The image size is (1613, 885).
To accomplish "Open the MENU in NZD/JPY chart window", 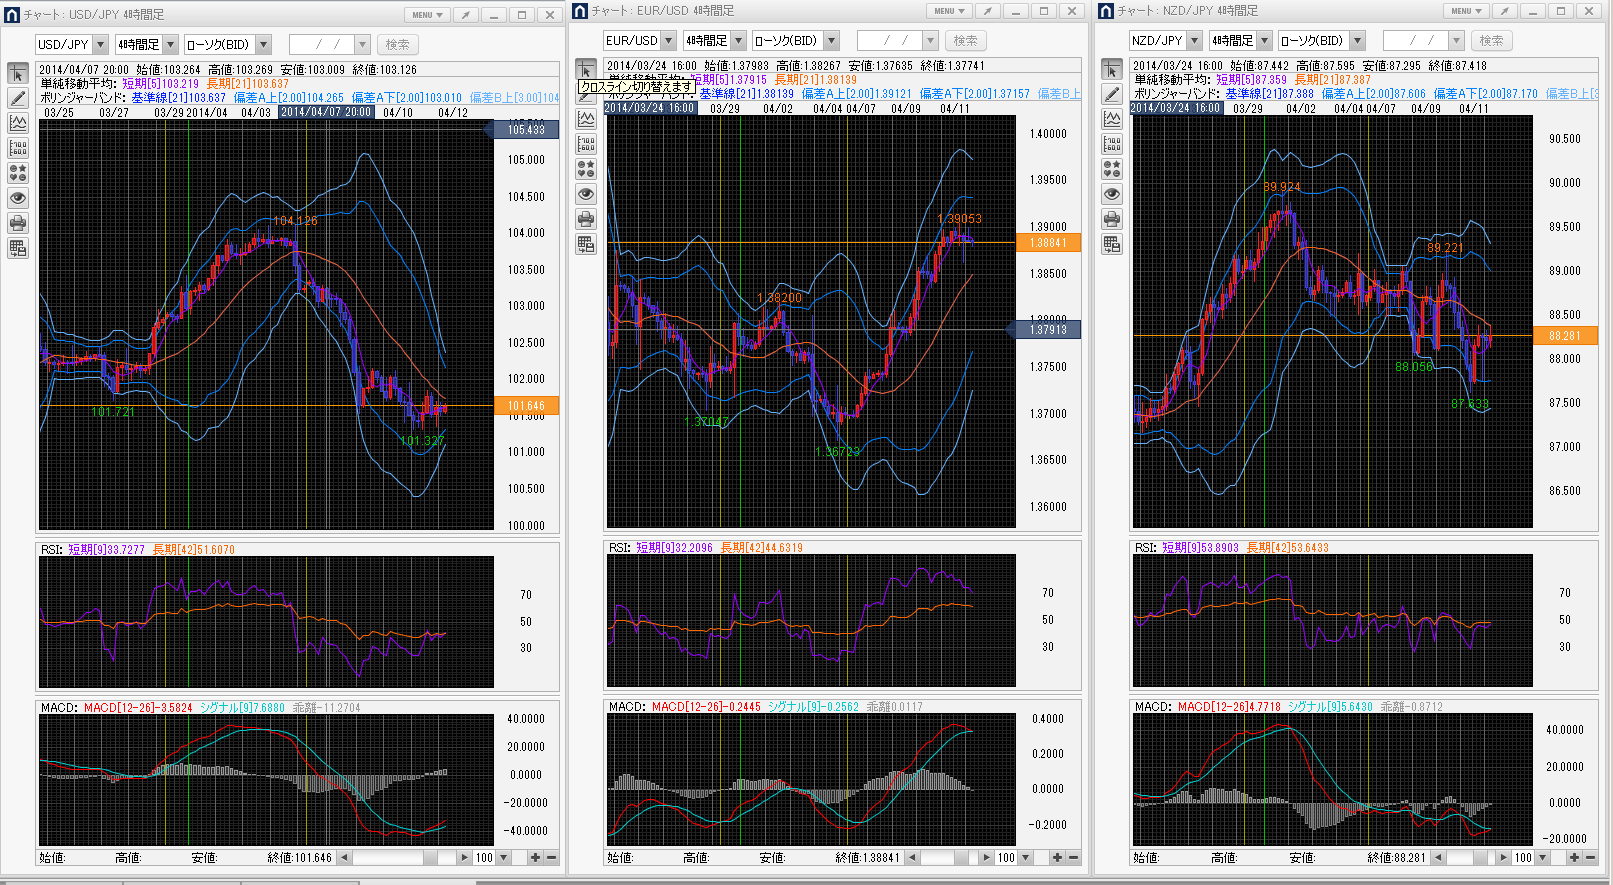I will pos(1466,11).
